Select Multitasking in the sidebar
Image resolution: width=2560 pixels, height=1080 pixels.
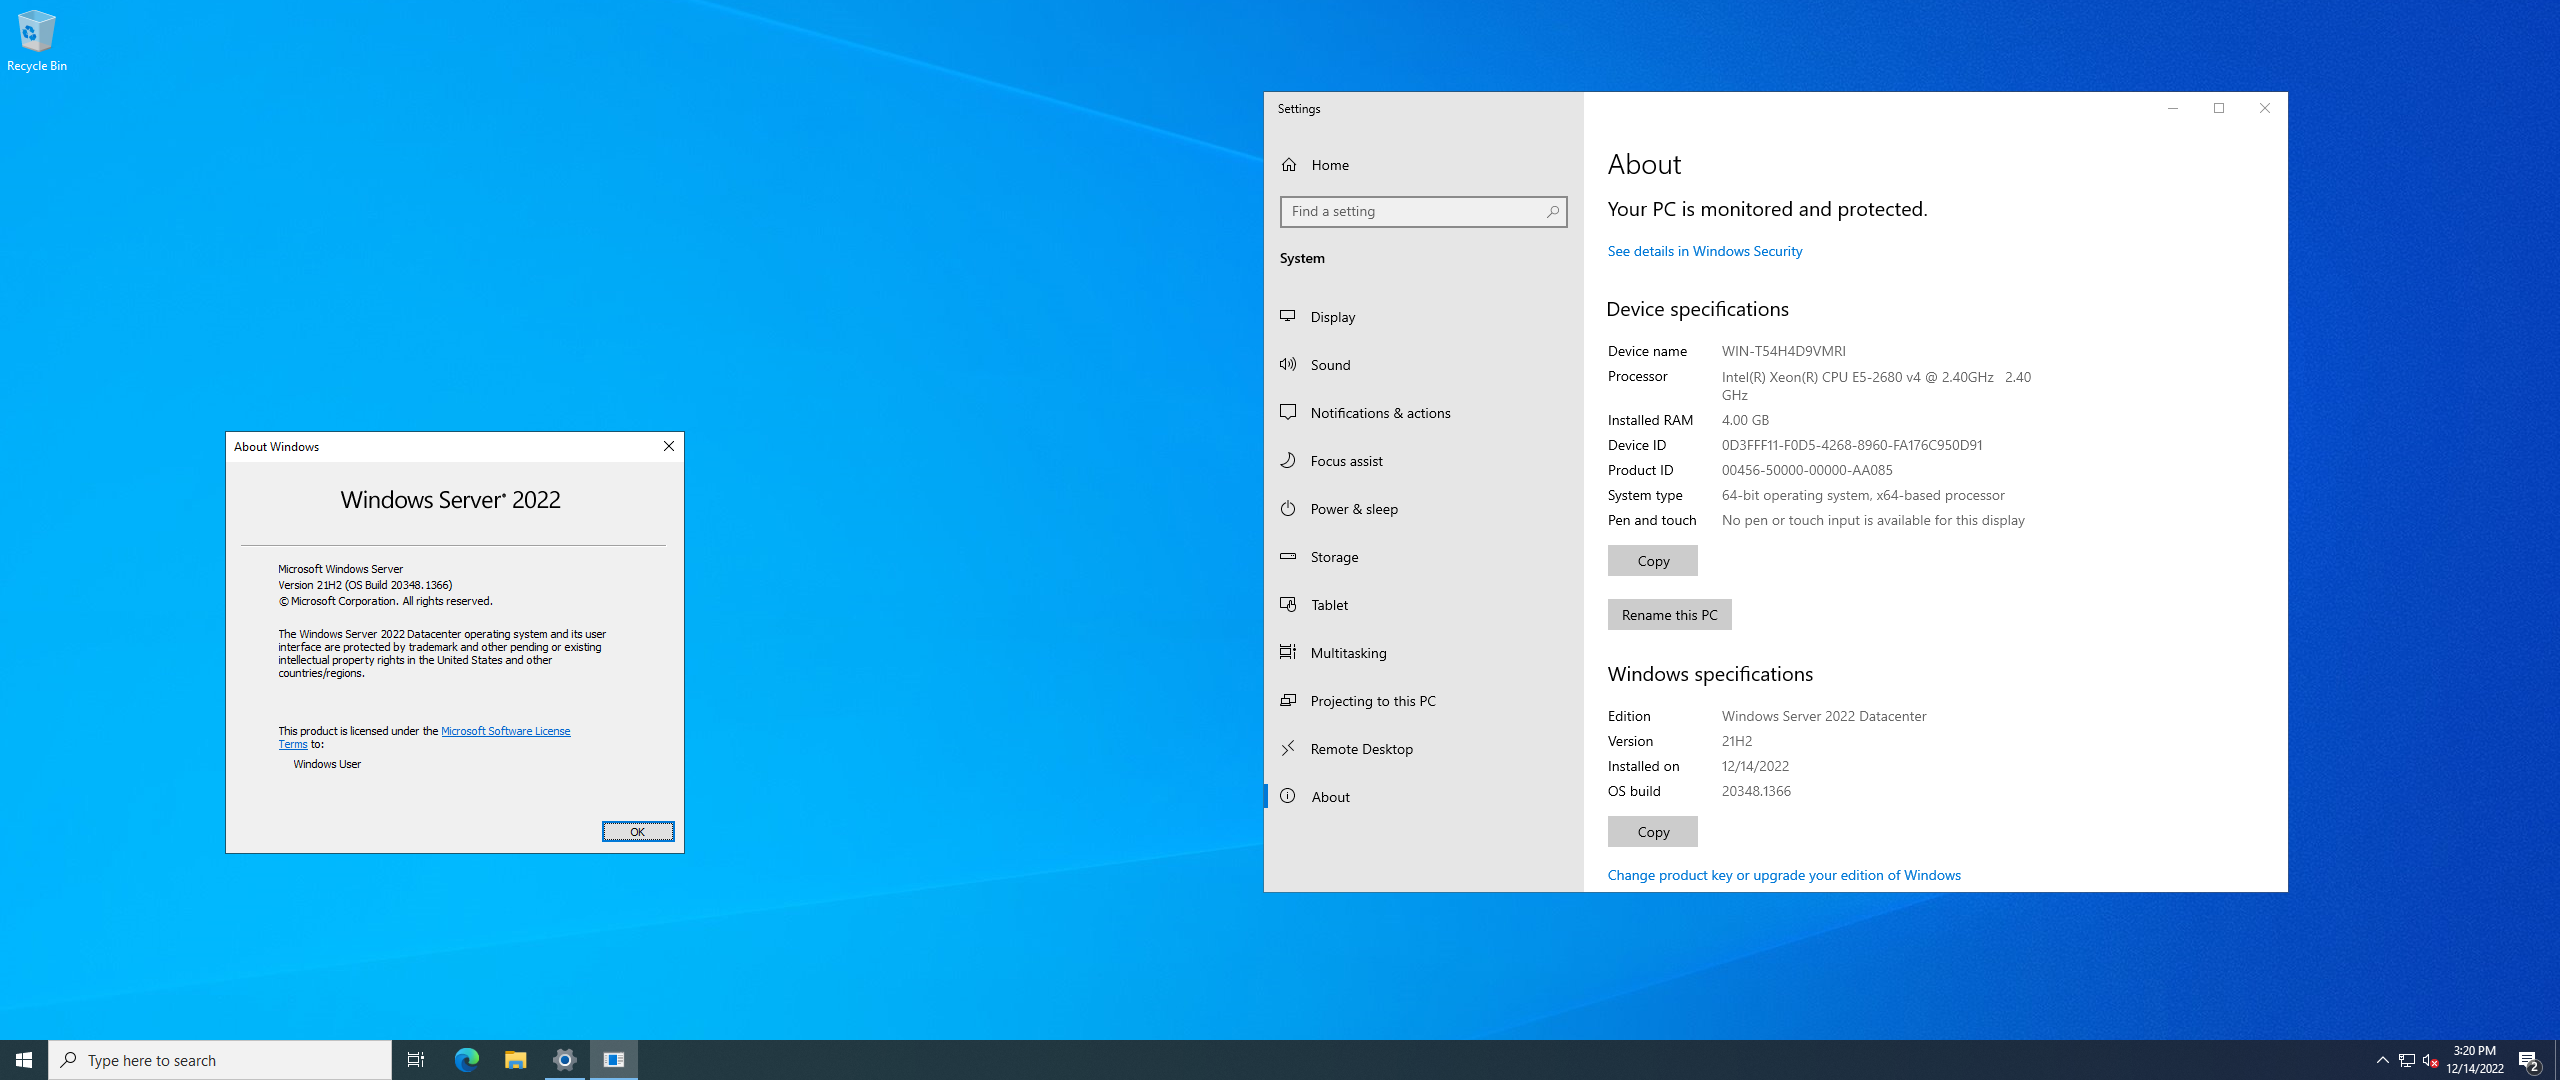1423,653
